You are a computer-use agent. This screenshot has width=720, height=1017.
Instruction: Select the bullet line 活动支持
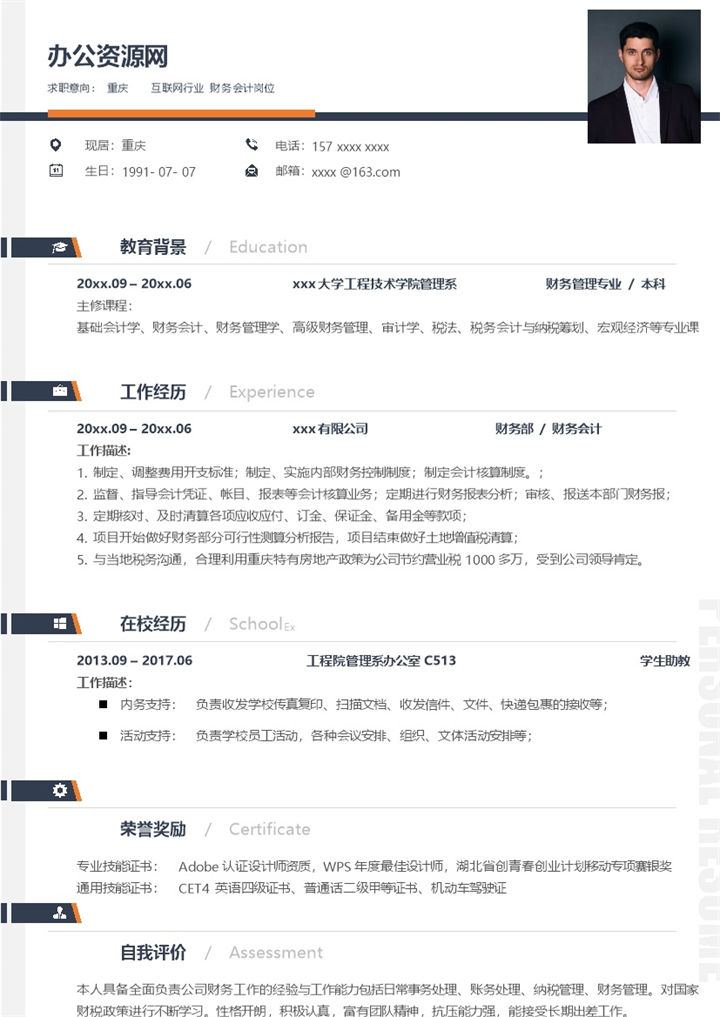click(315, 736)
